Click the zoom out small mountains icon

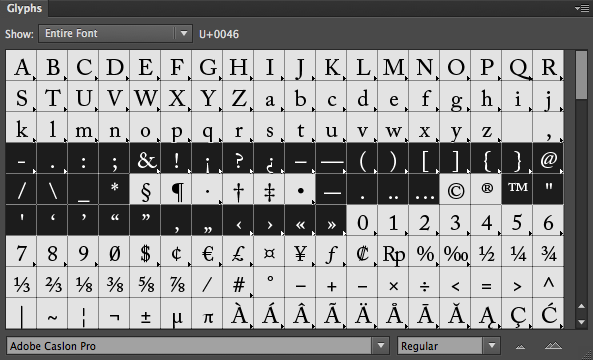tap(521, 346)
